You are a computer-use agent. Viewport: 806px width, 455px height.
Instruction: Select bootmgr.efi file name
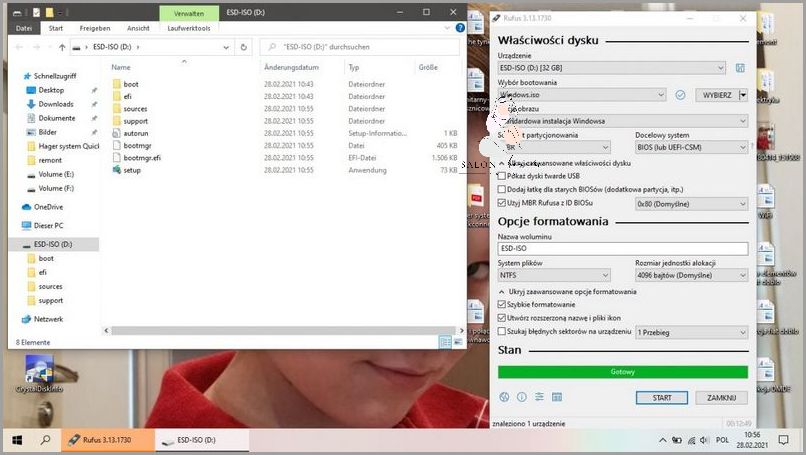[142, 158]
